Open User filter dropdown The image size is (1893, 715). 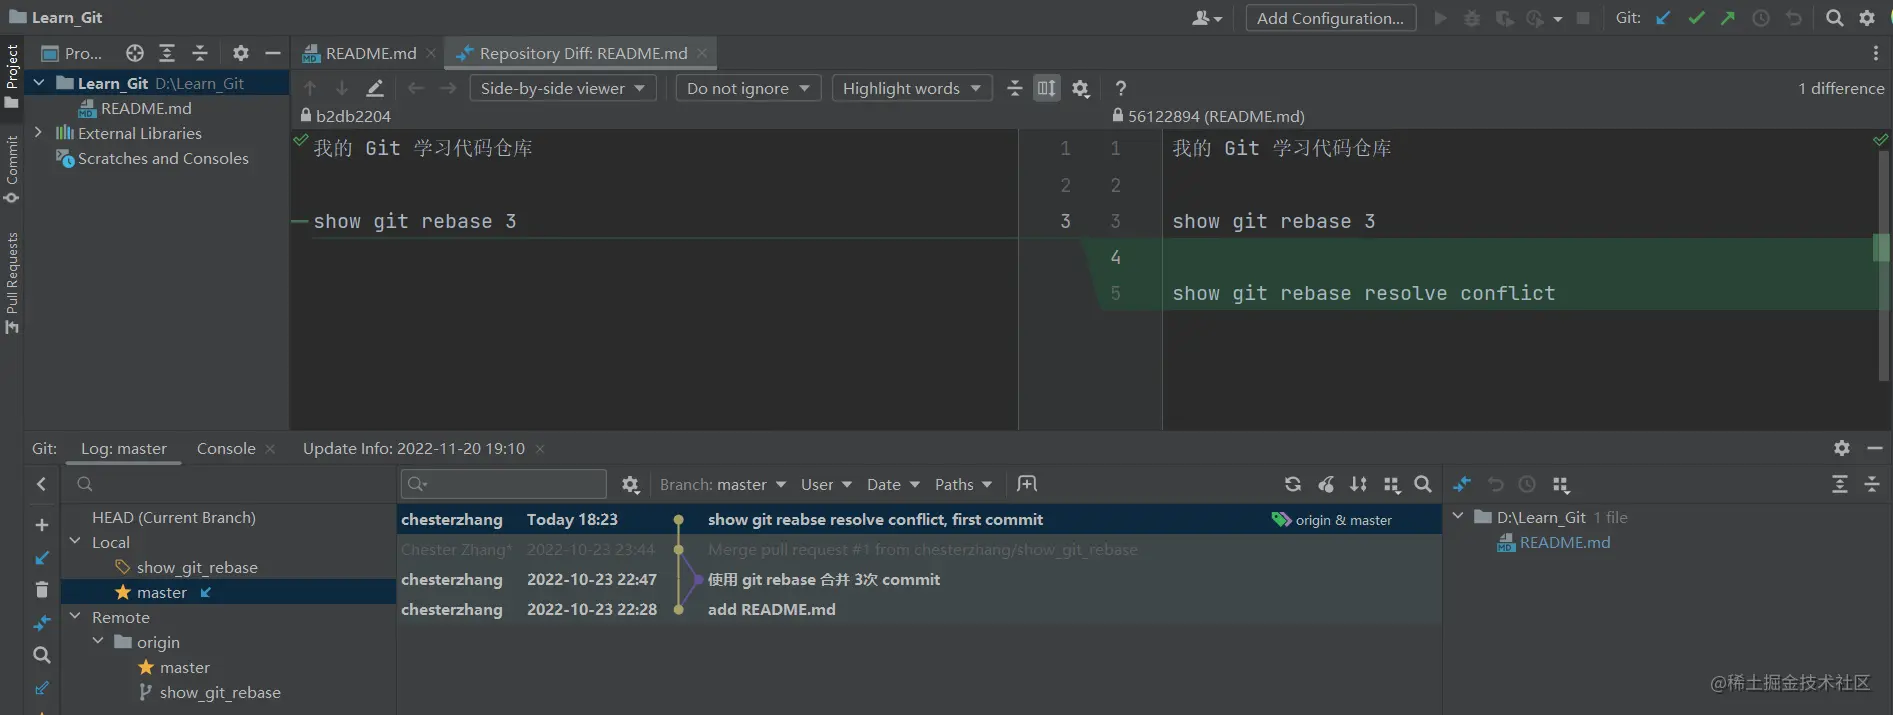point(826,484)
